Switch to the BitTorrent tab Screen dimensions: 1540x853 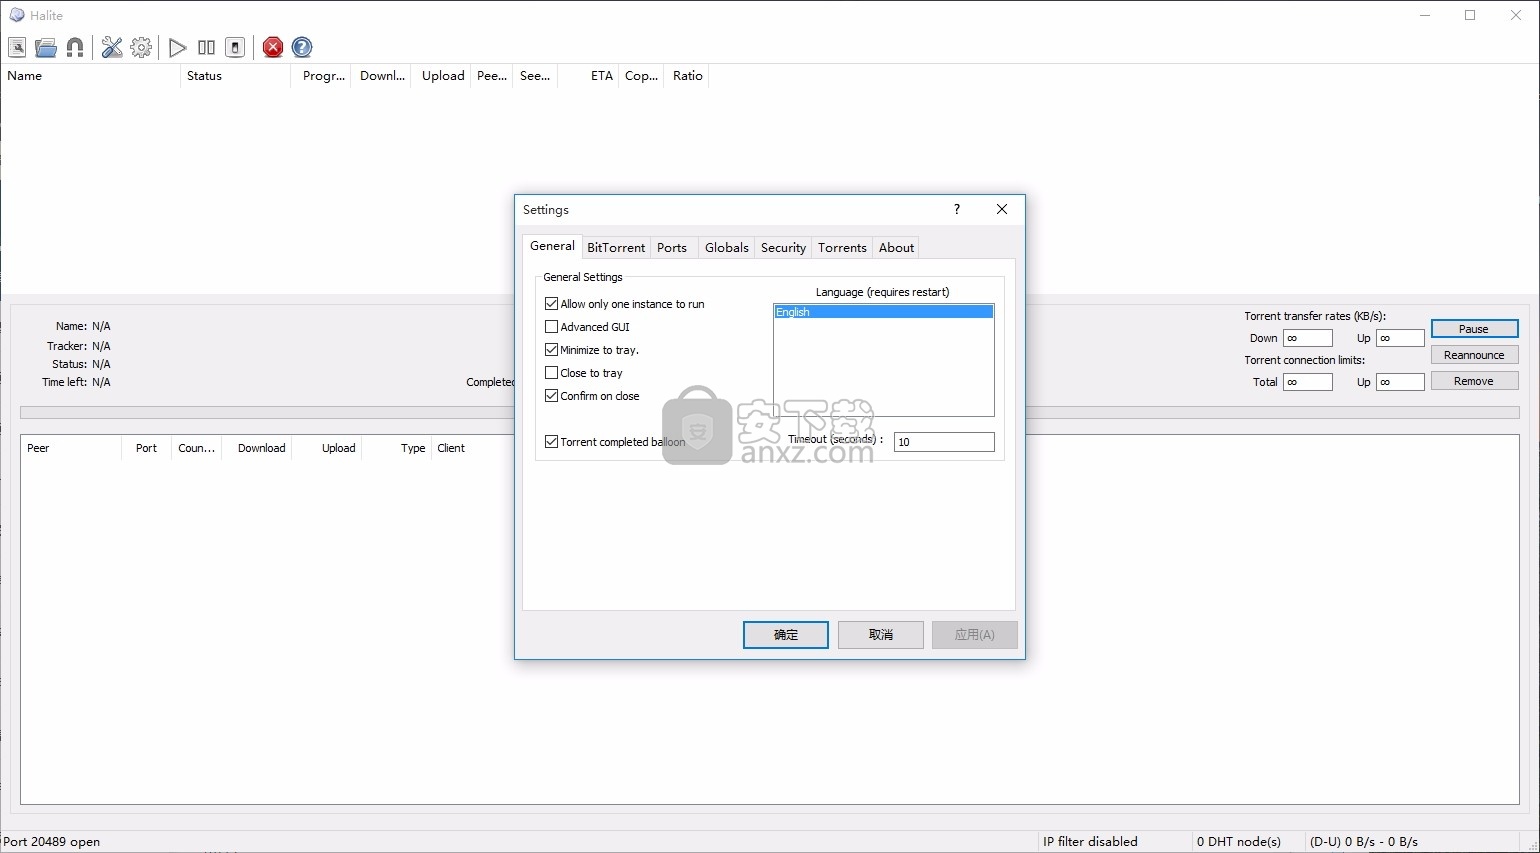click(x=616, y=248)
